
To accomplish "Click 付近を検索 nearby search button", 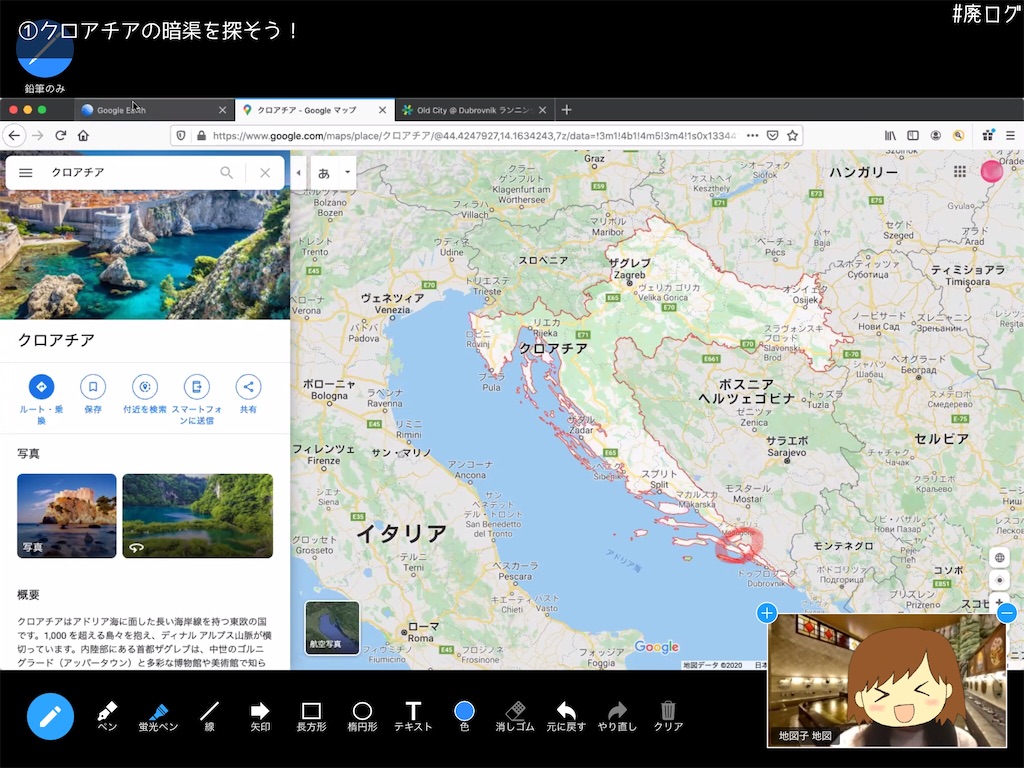I will pos(145,394).
